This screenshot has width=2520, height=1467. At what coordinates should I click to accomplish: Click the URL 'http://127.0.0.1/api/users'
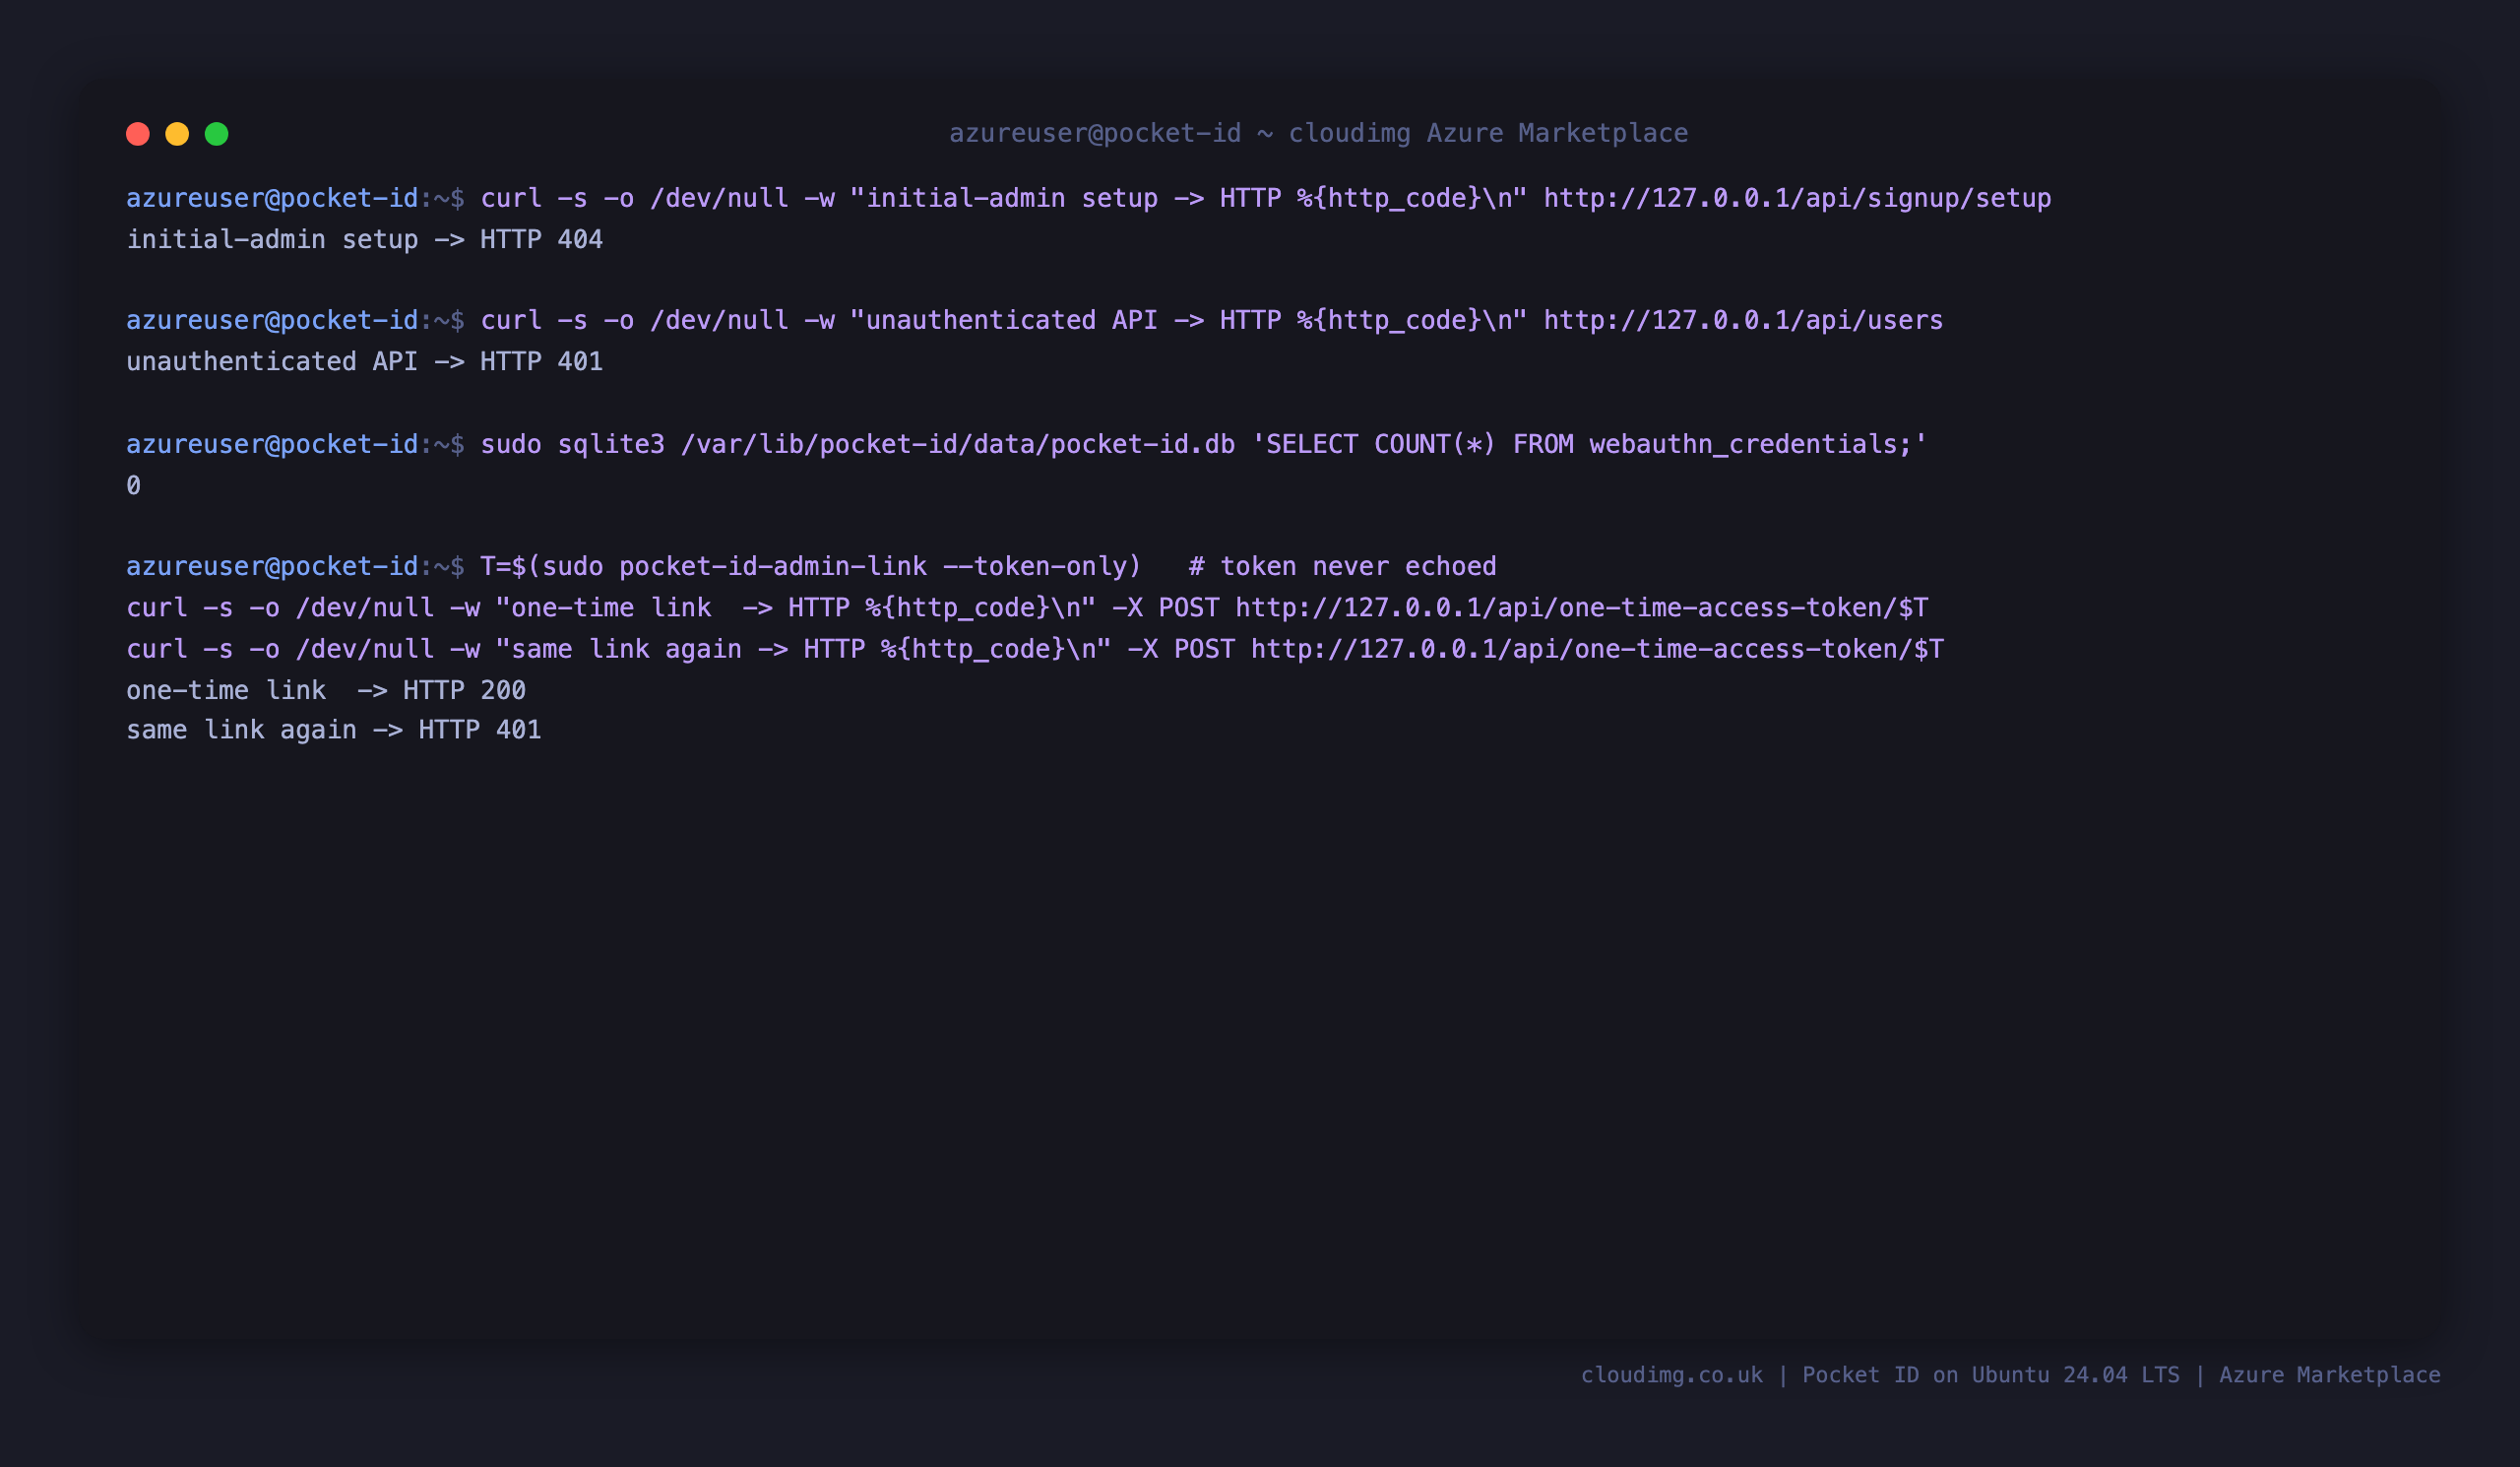point(1743,320)
